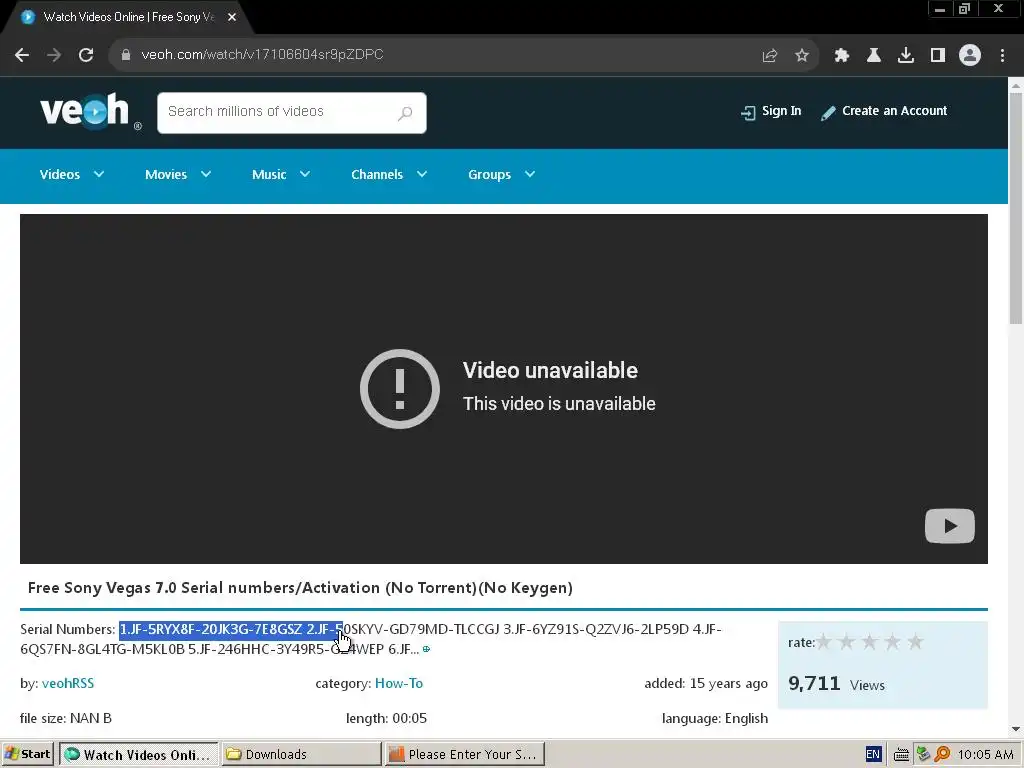Rate the video two stars
The width and height of the screenshot is (1024, 768).
pyautogui.click(x=847, y=642)
